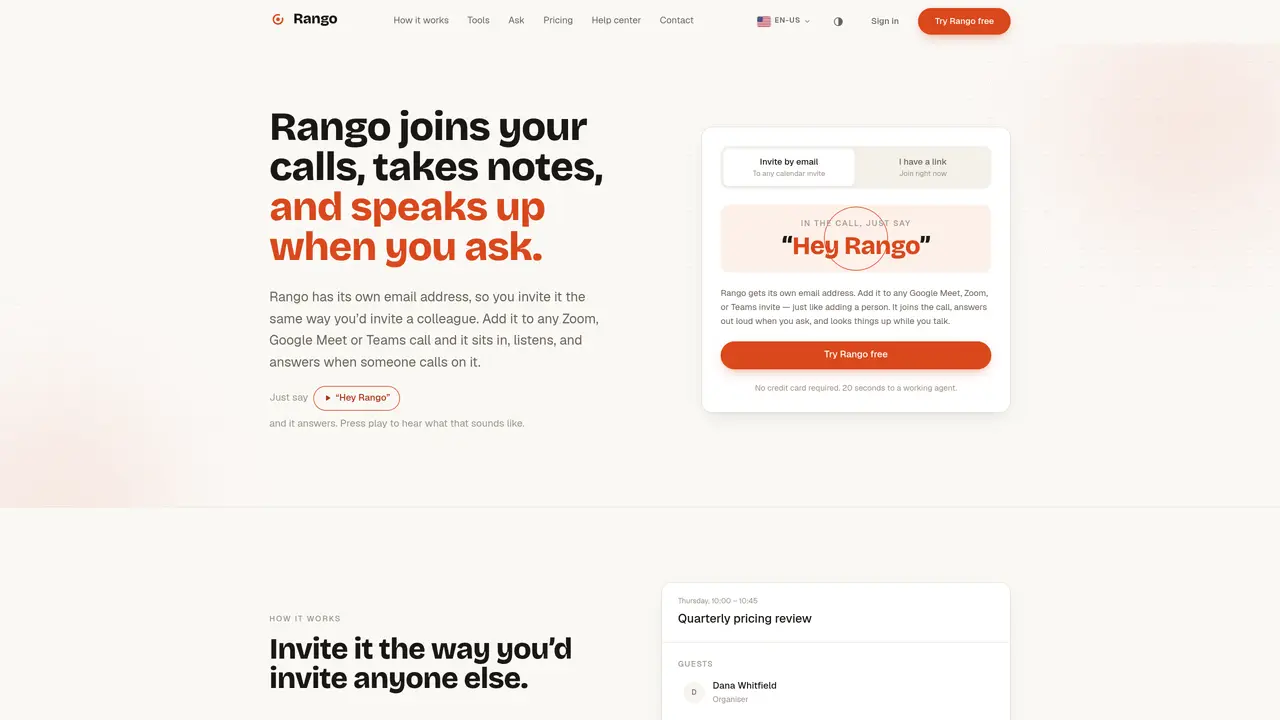This screenshot has width=1280, height=720.
Task: Open the Pricing nav link
Action: pos(558,20)
